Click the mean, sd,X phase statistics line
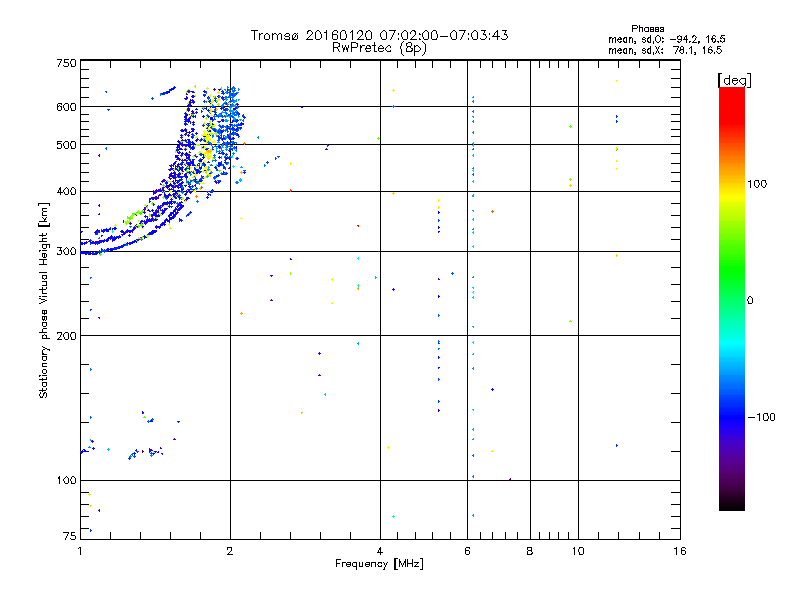 [x=665, y=49]
